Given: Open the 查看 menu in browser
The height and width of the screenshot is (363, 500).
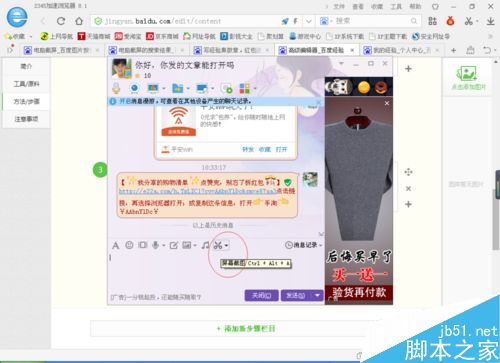Looking at the screenshot, I should [x=358, y=6].
